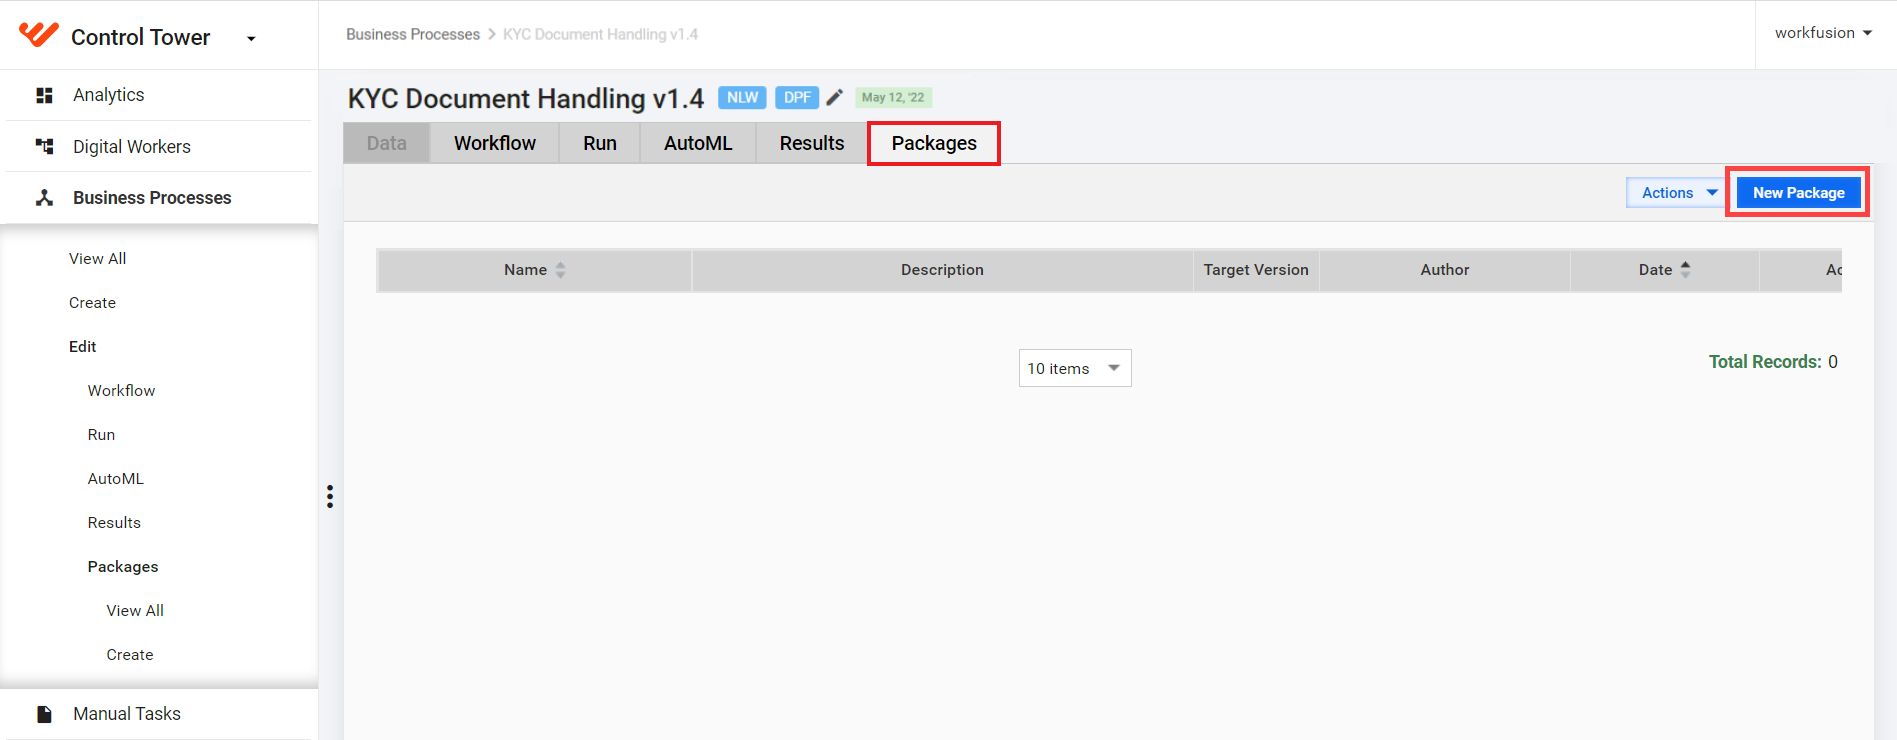Viewport: 1897px width, 740px height.
Task: Click Business Processes breadcrumb link
Action: (413, 34)
